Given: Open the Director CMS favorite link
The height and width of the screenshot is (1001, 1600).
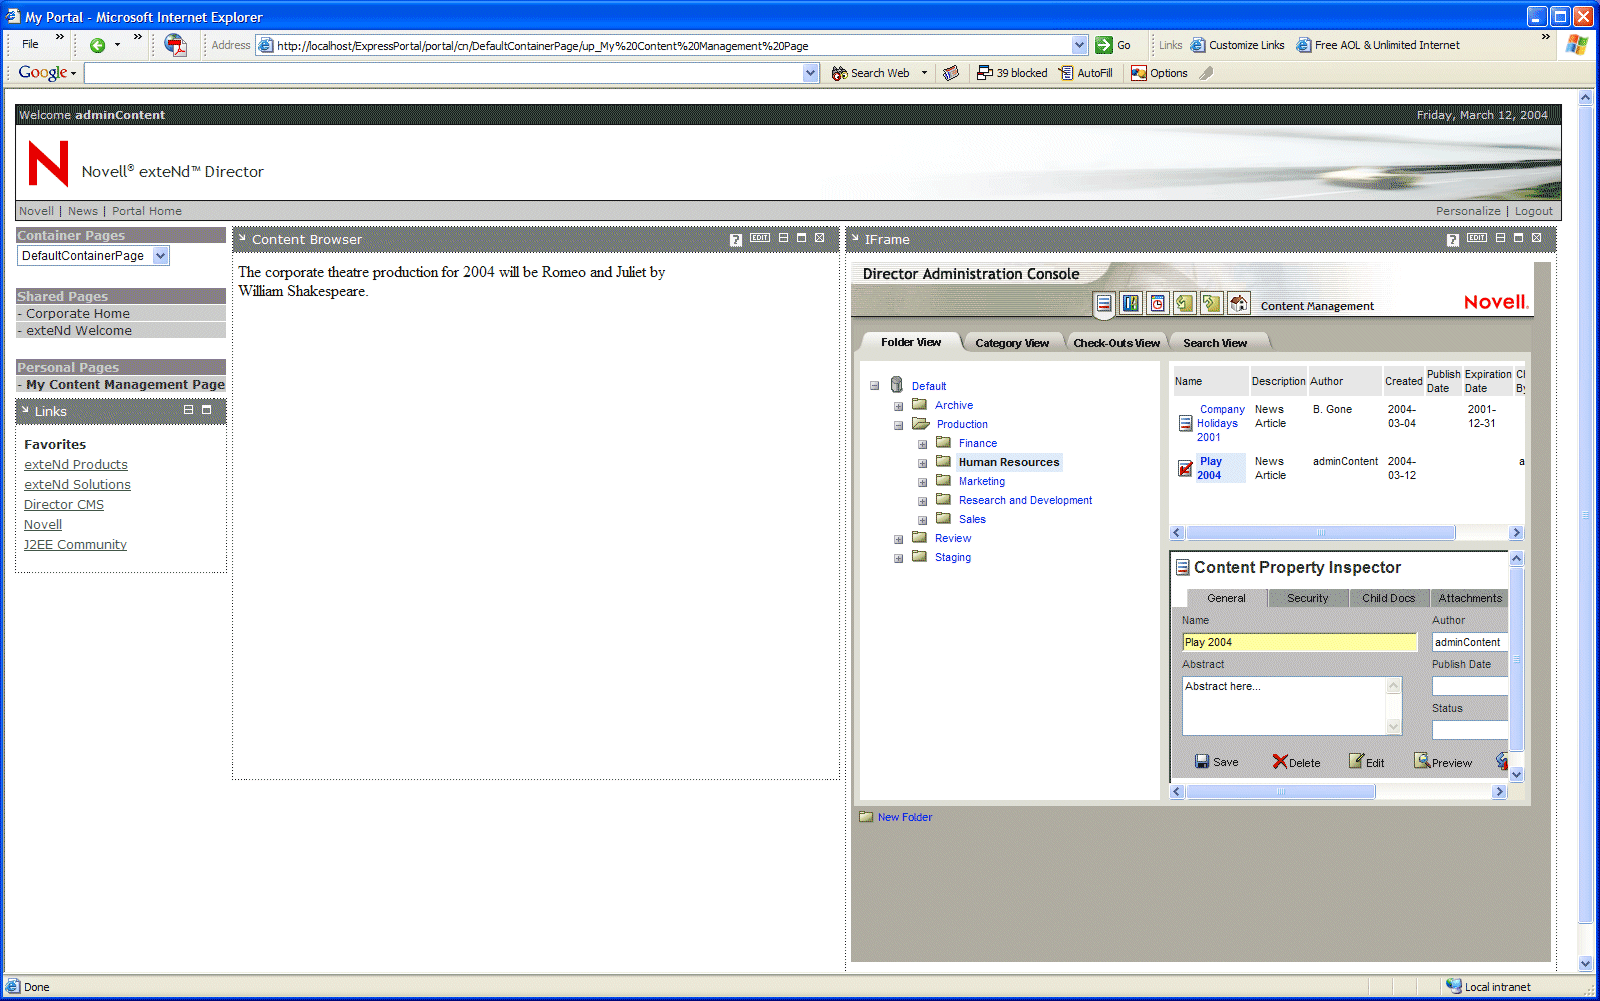Looking at the screenshot, I should 64,505.
